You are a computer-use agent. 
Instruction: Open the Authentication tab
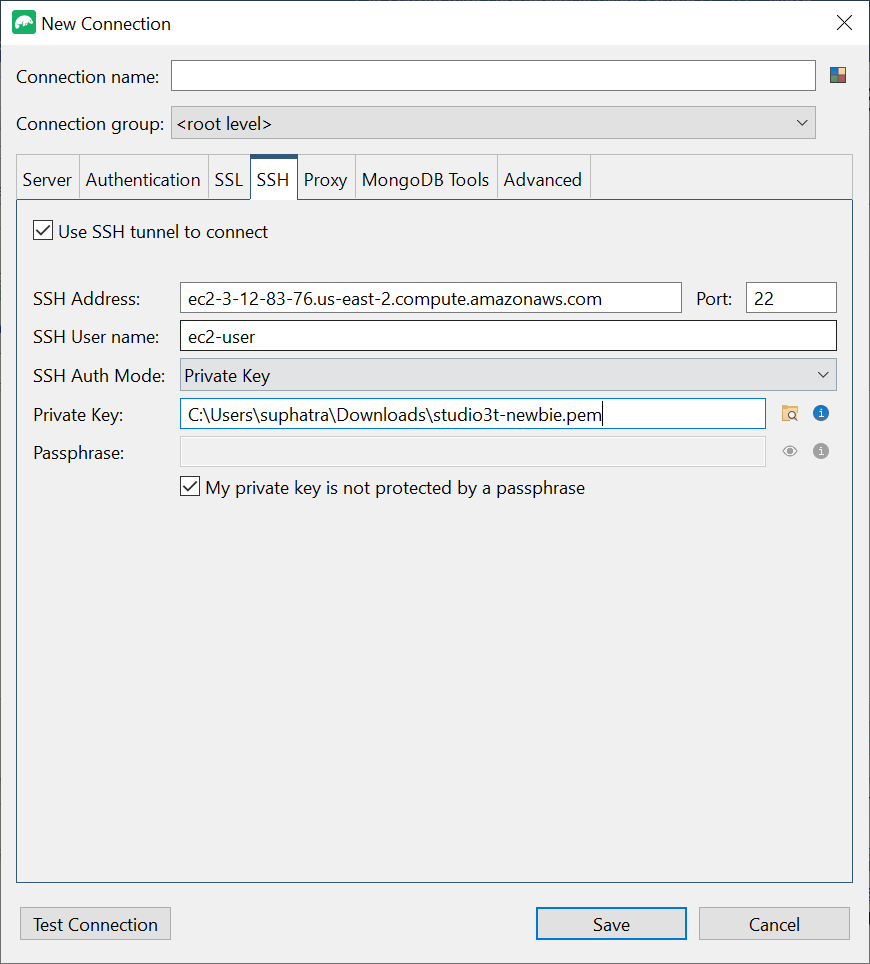point(143,178)
